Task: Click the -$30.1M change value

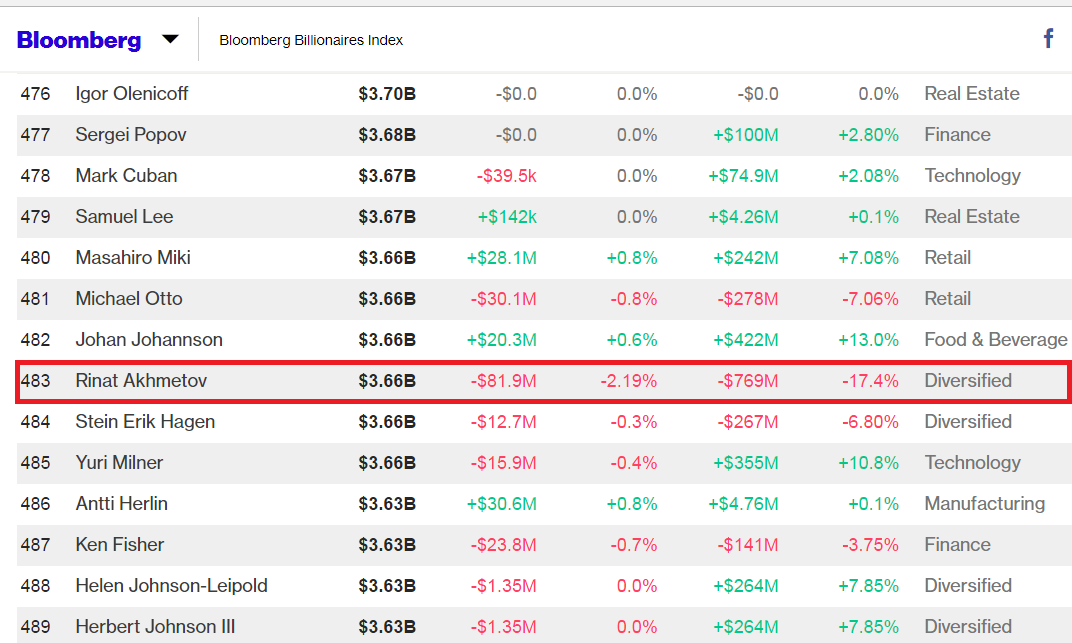Action: point(503,299)
